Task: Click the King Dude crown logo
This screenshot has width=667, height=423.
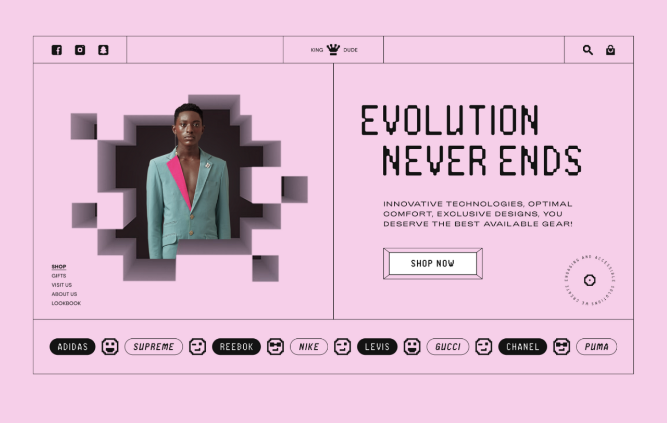Action: [334, 49]
